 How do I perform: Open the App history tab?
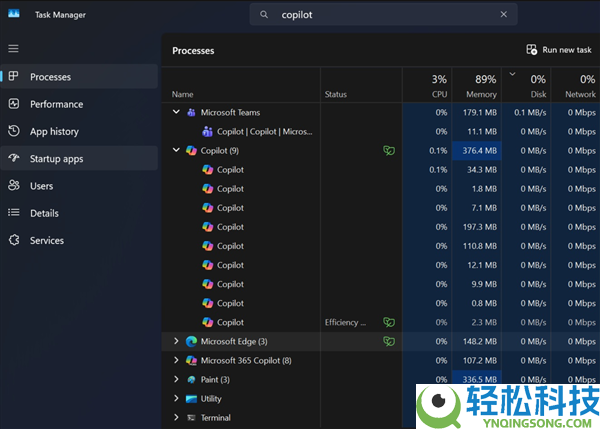click(79, 131)
